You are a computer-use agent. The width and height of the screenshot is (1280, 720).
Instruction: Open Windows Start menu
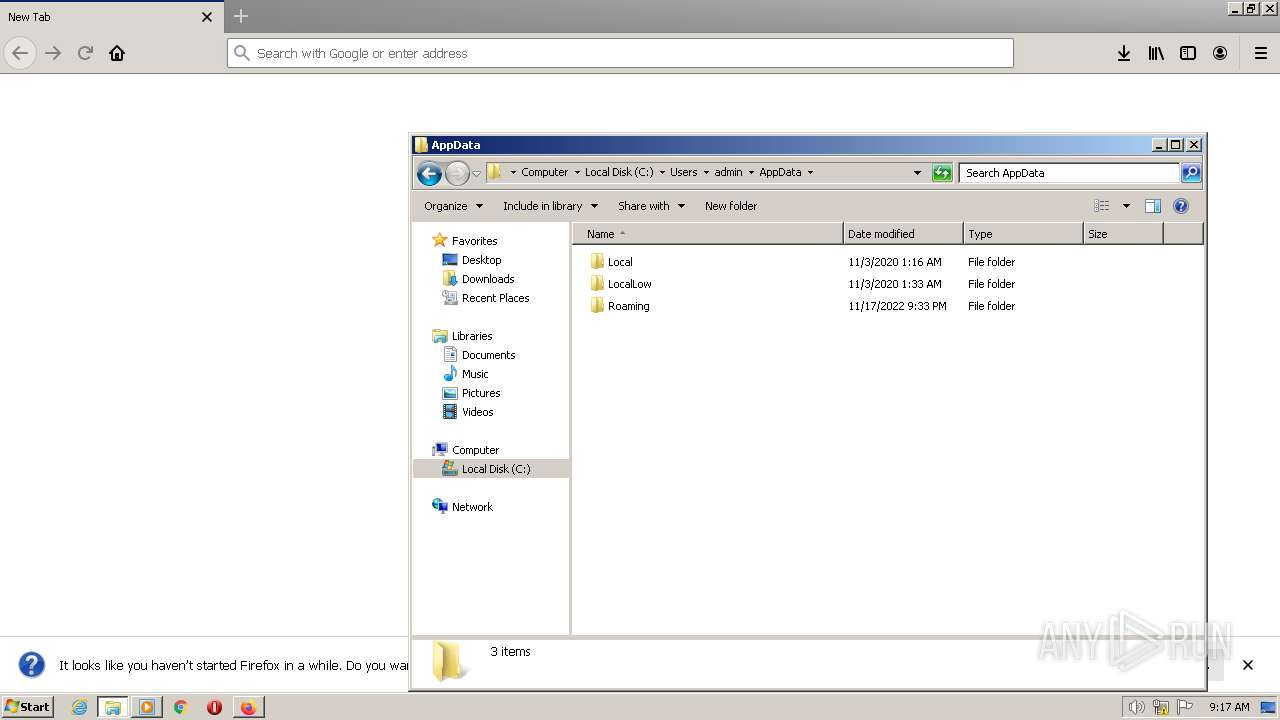[x=28, y=706]
